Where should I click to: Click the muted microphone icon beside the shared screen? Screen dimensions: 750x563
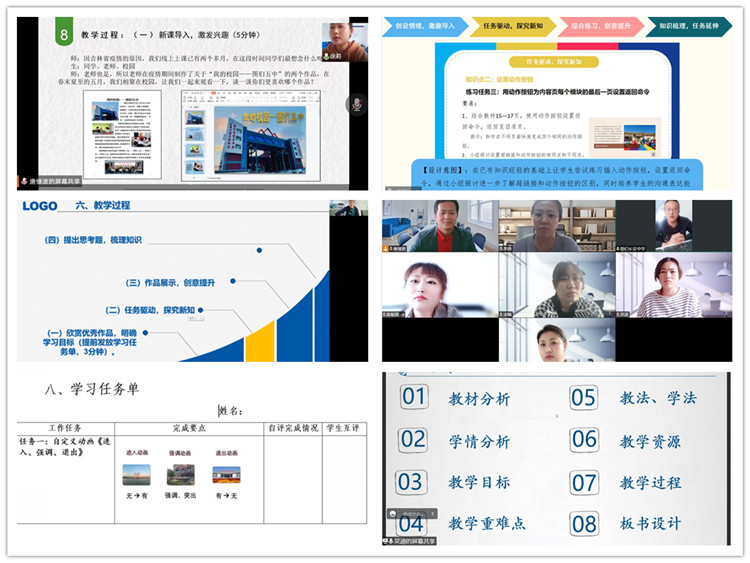point(356,104)
